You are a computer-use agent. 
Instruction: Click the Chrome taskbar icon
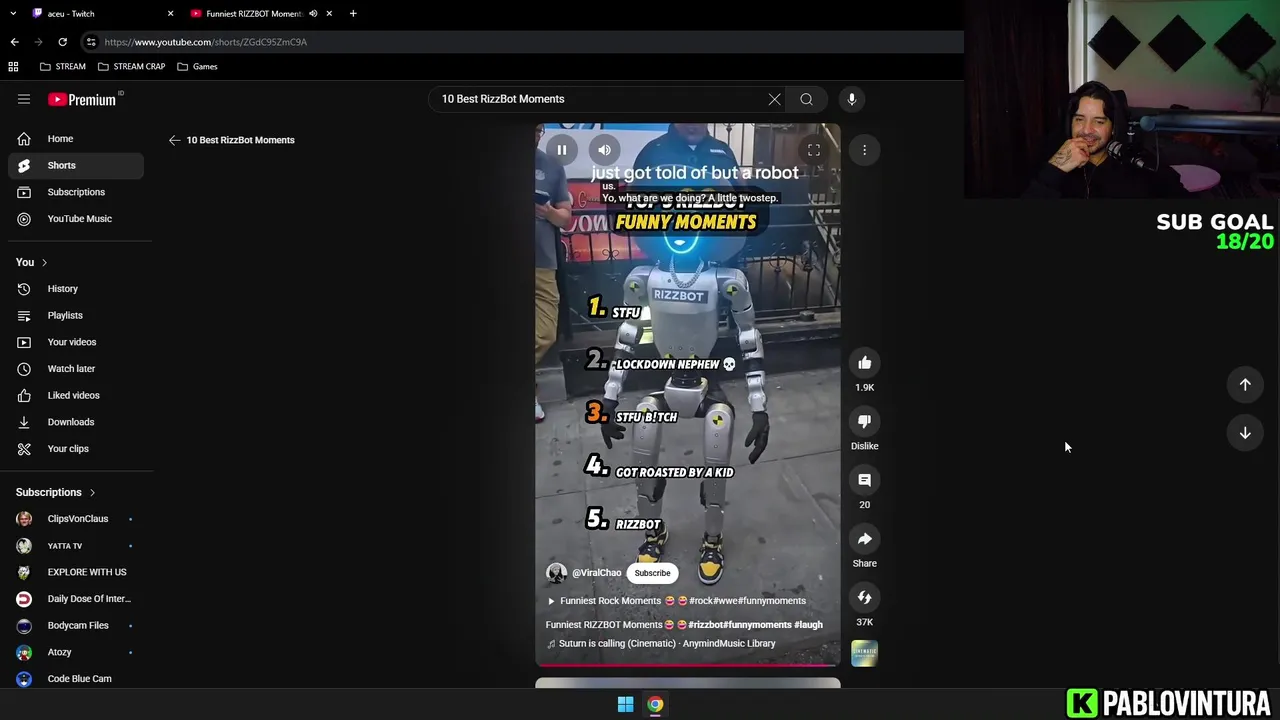point(655,705)
